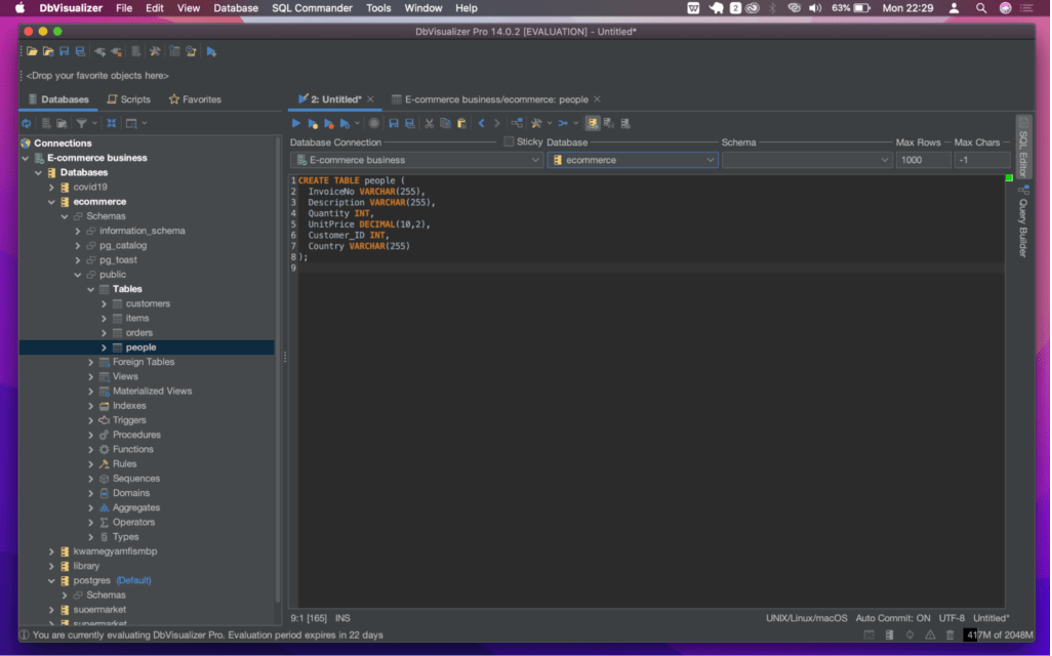Switch to the Favorites tab
The image size is (1052, 656).
tap(195, 99)
